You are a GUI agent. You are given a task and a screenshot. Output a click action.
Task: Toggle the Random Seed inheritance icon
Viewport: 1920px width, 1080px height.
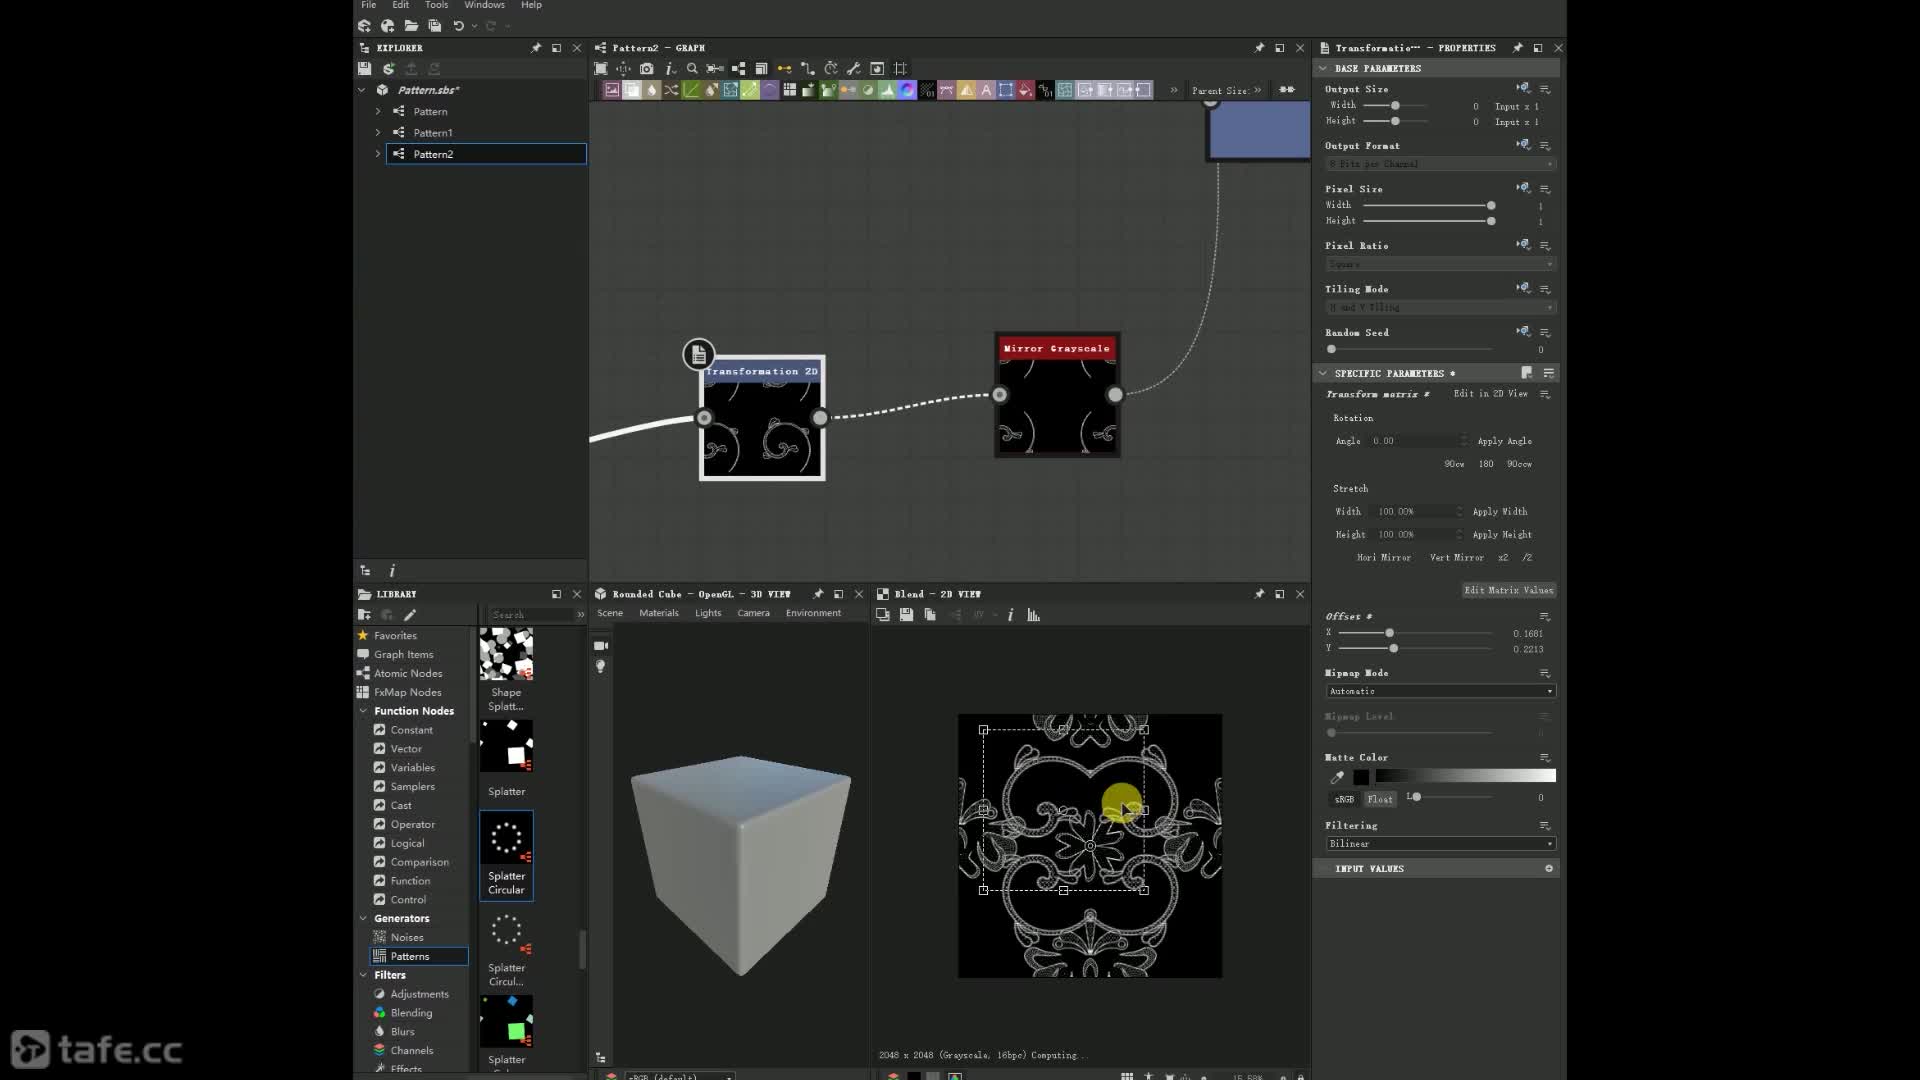tap(1523, 331)
